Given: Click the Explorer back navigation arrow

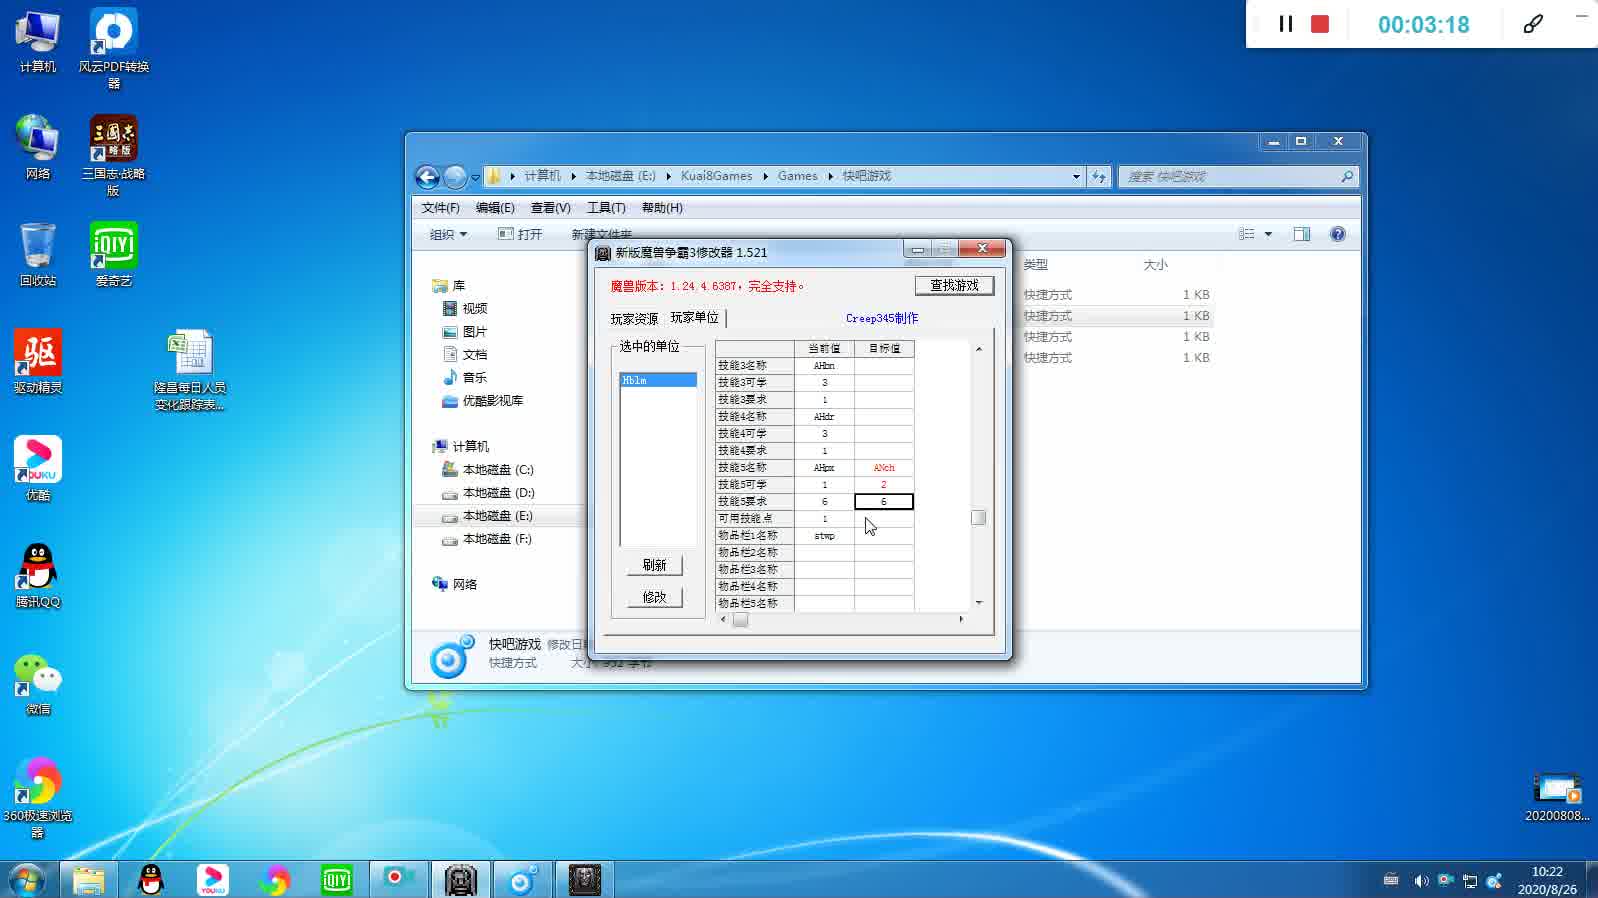Looking at the screenshot, I should click(x=427, y=177).
